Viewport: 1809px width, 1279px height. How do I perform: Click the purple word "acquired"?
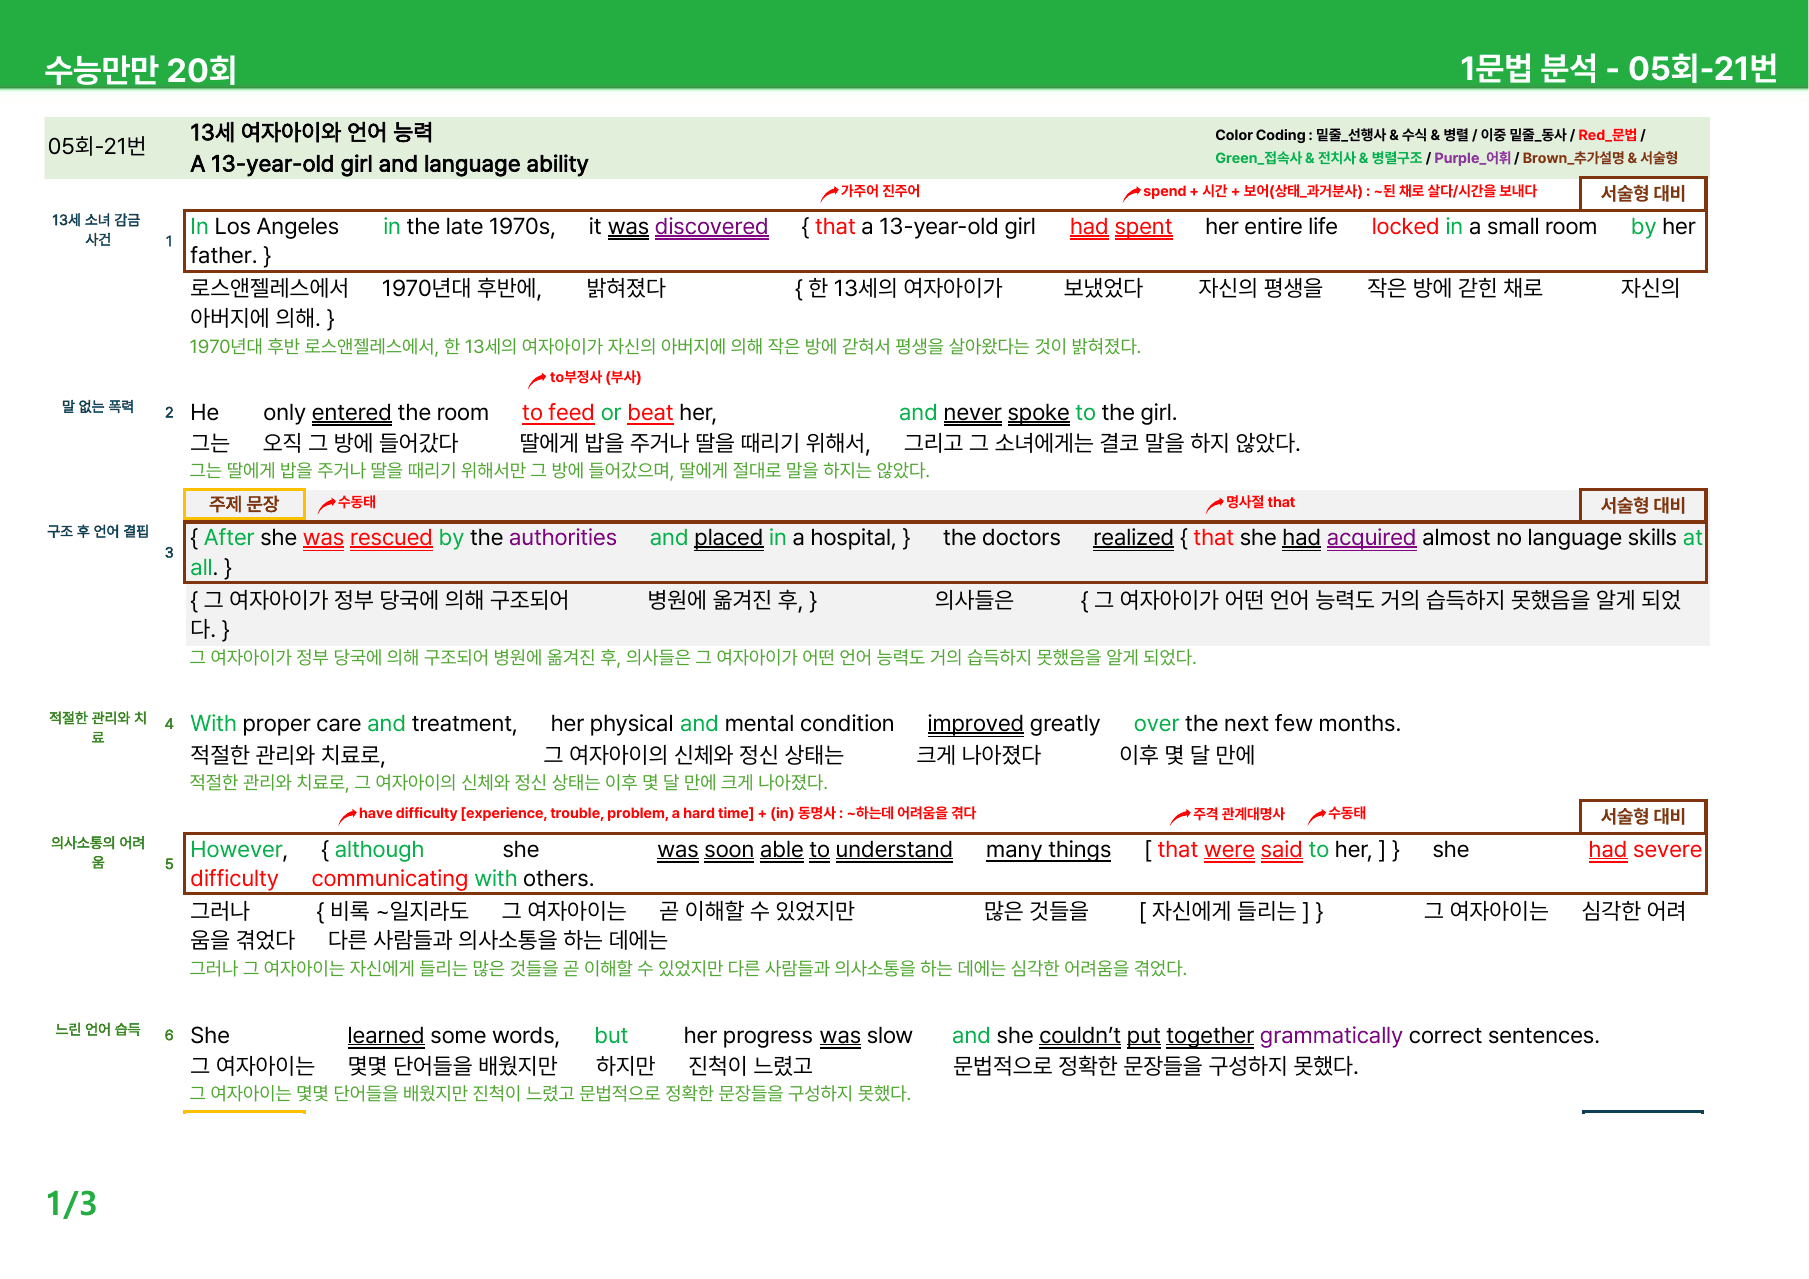pyautogui.click(x=1371, y=538)
